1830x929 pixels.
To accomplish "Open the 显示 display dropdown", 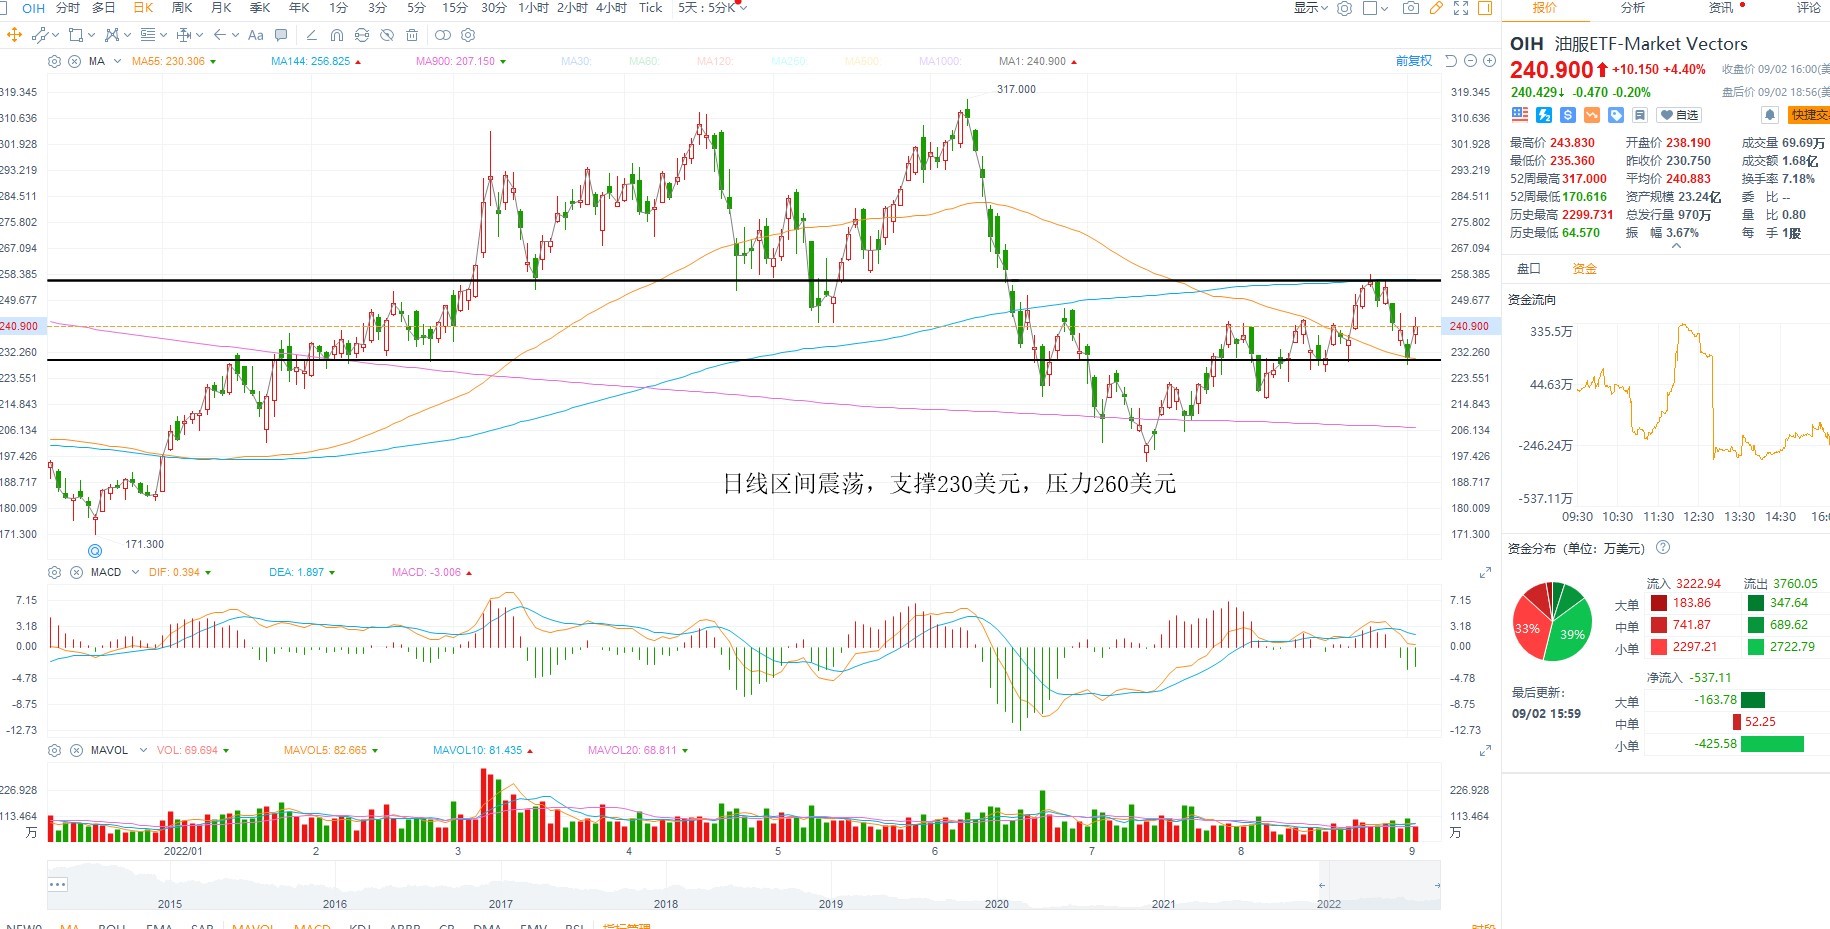I will [1311, 8].
